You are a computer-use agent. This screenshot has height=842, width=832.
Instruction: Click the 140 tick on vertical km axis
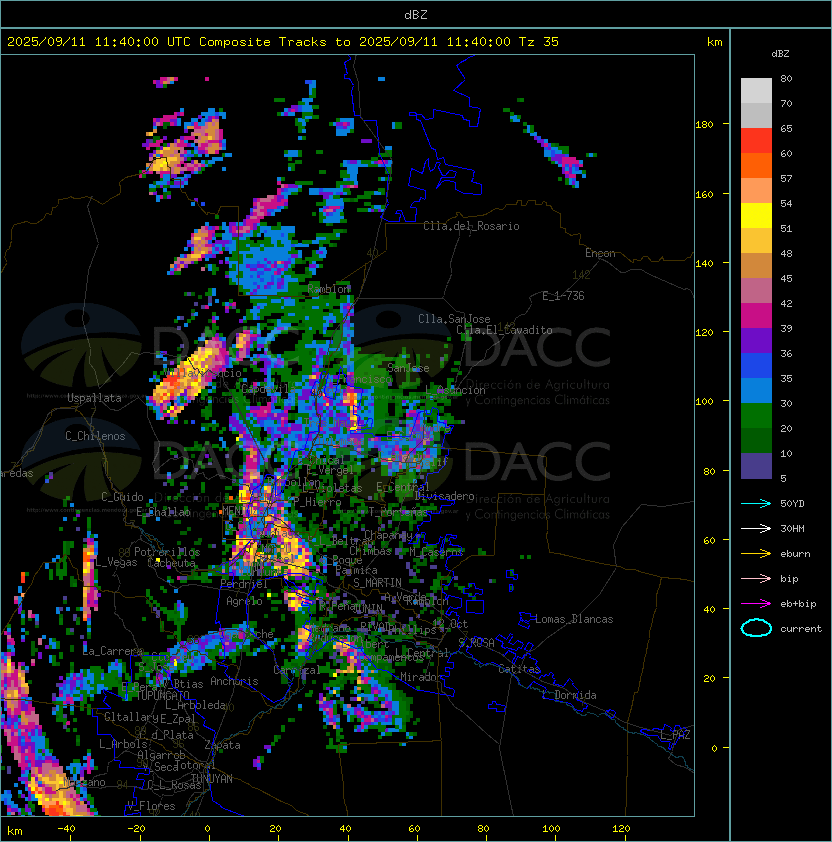pos(704,264)
